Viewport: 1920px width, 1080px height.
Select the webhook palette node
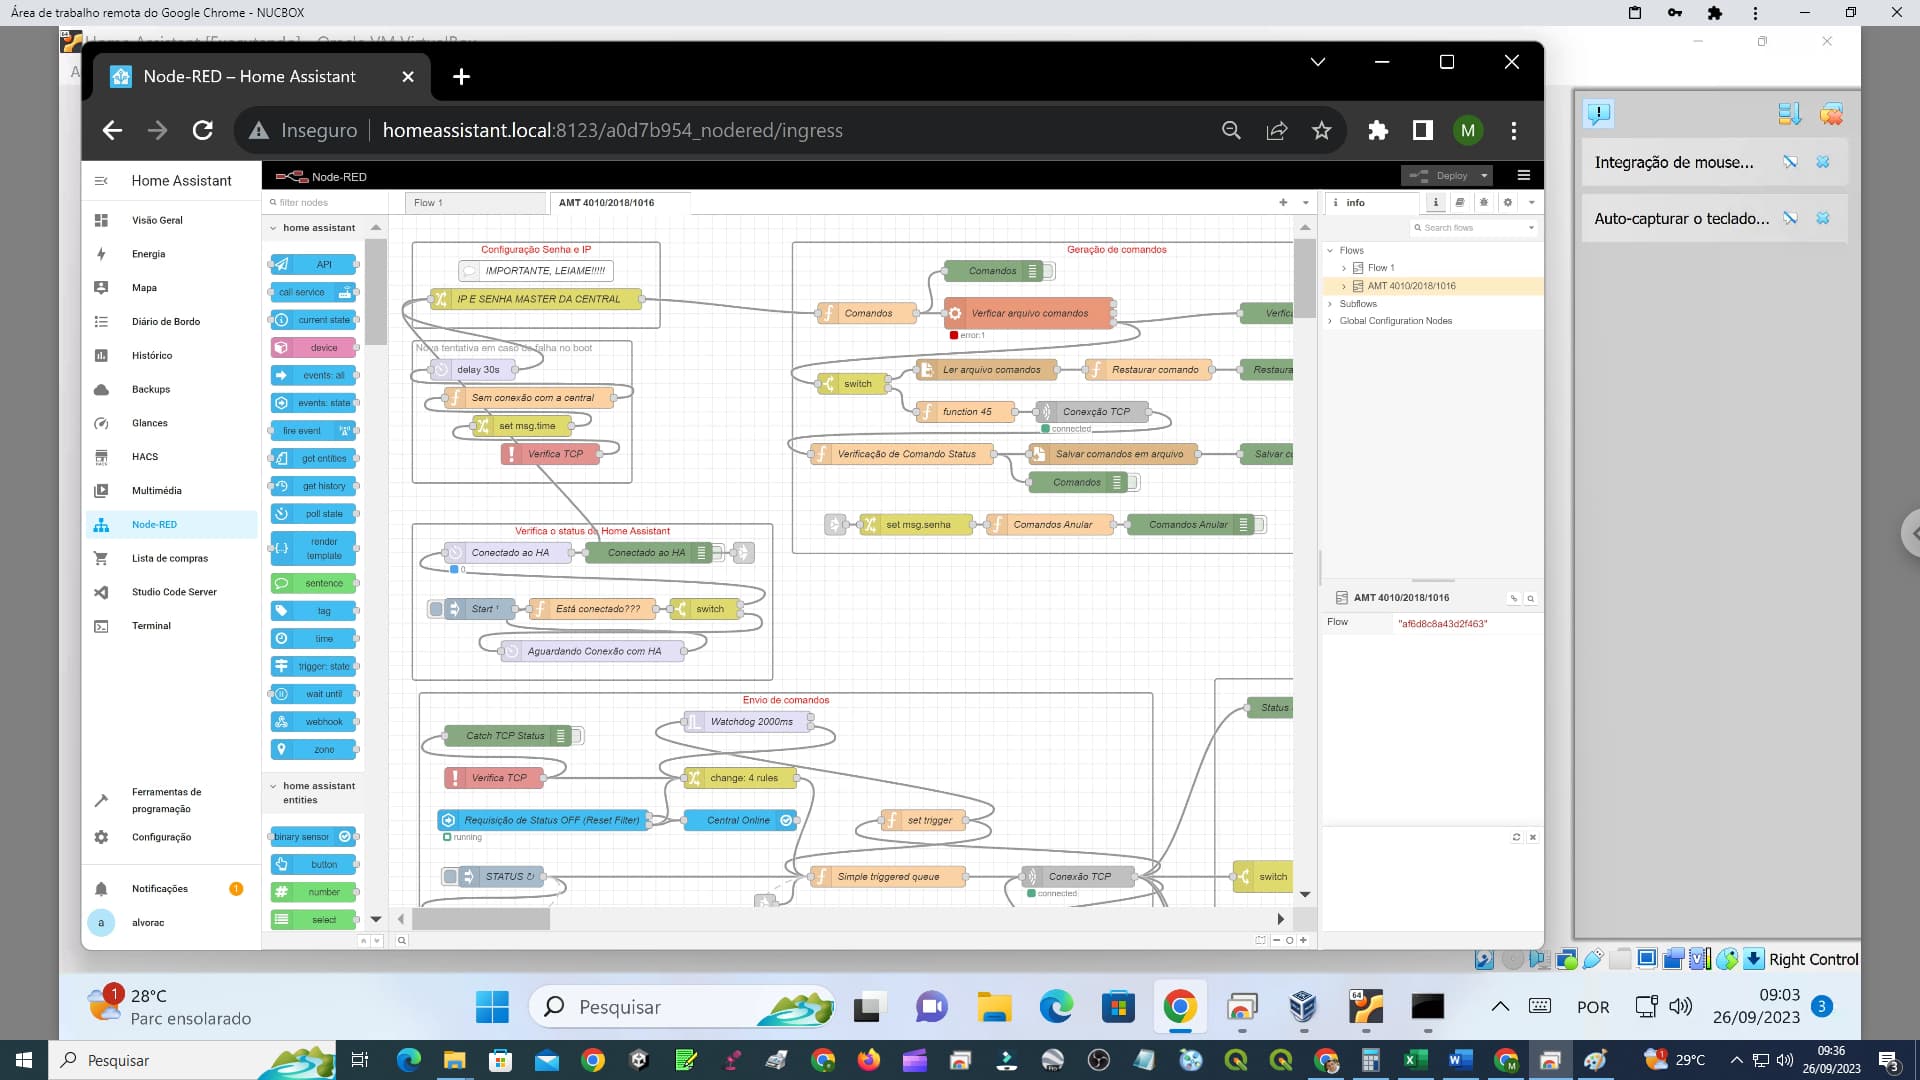[314, 722]
